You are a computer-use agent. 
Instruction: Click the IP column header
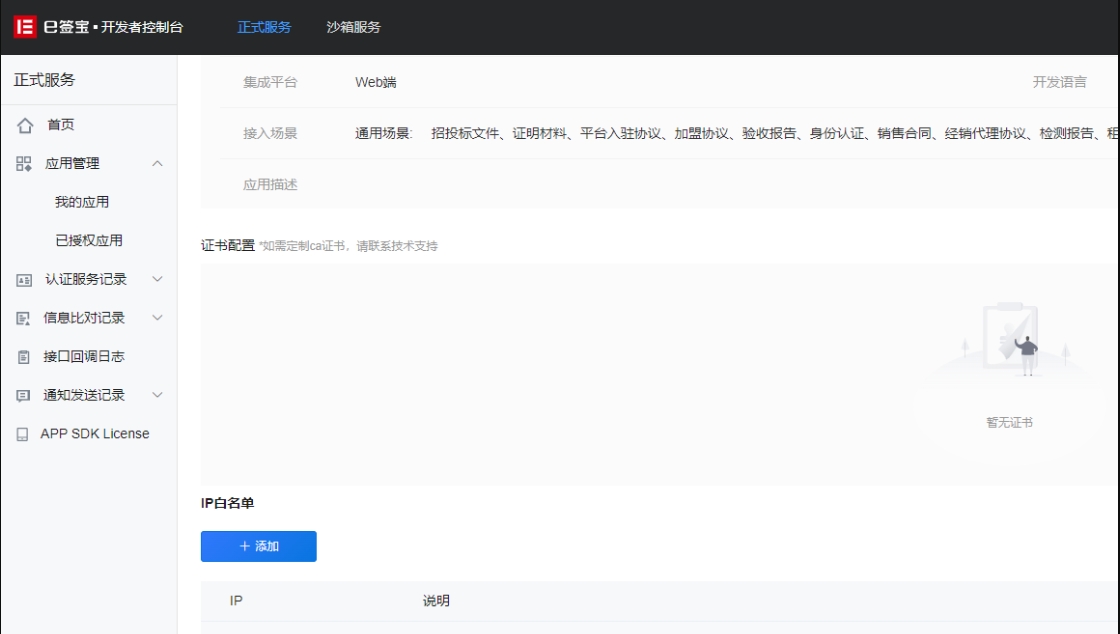(x=236, y=601)
